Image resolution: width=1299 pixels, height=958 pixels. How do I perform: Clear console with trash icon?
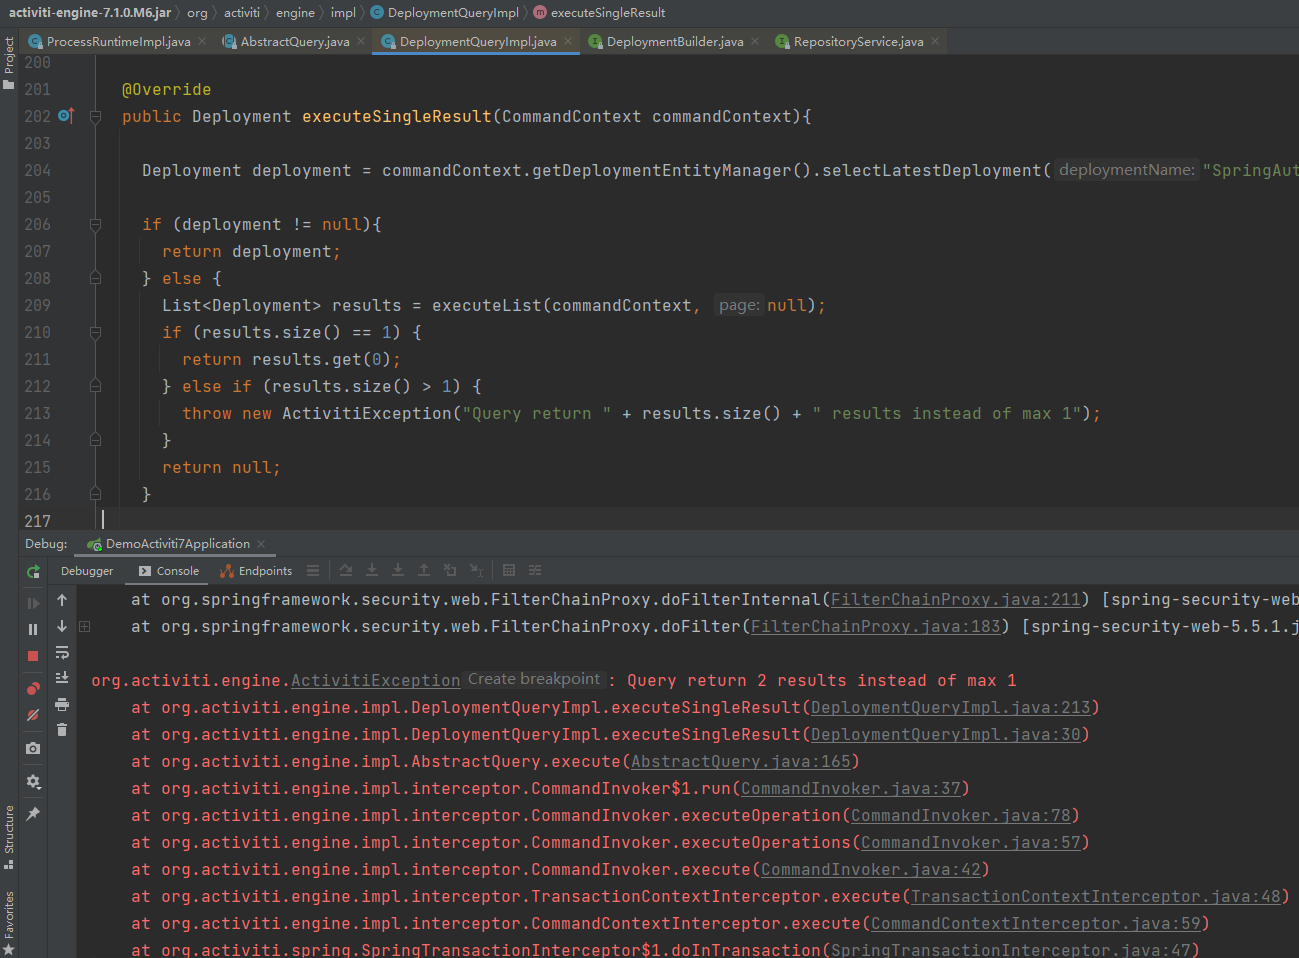point(62,730)
